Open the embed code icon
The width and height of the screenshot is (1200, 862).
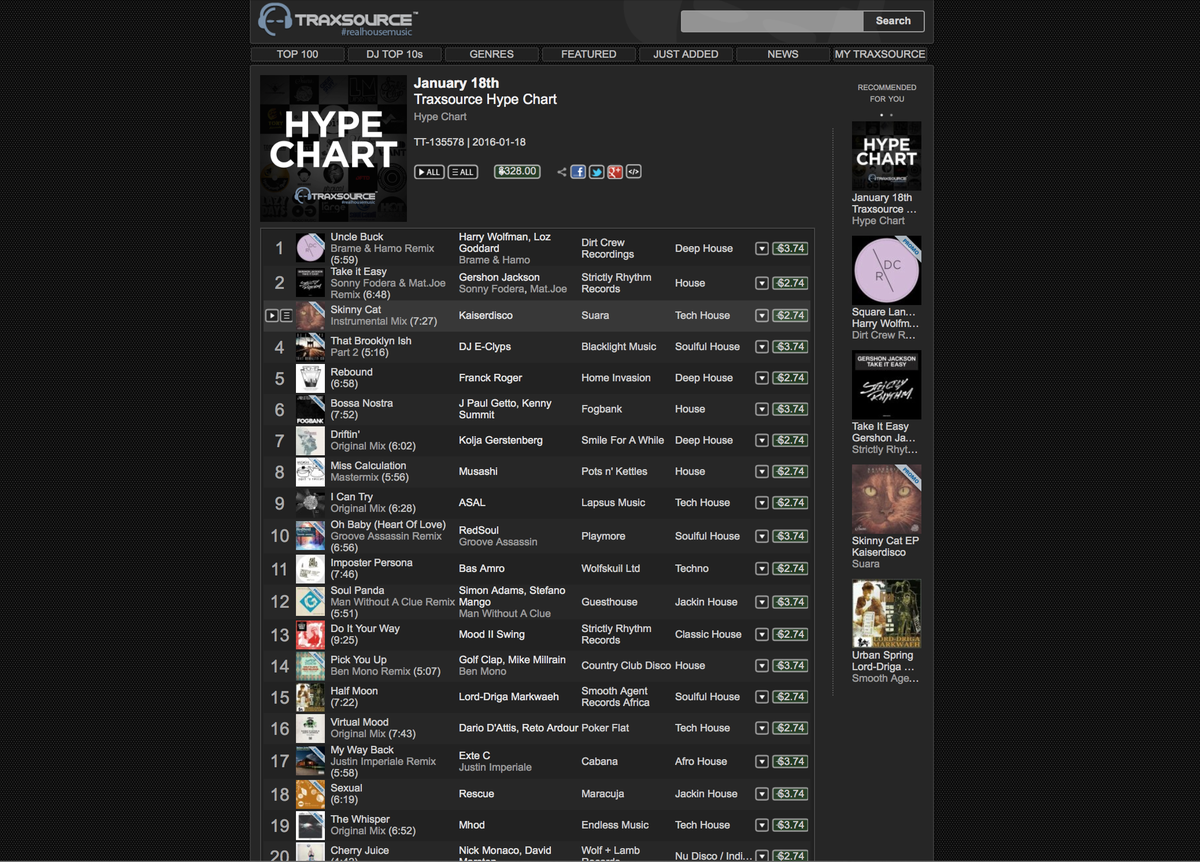[x=633, y=172]
